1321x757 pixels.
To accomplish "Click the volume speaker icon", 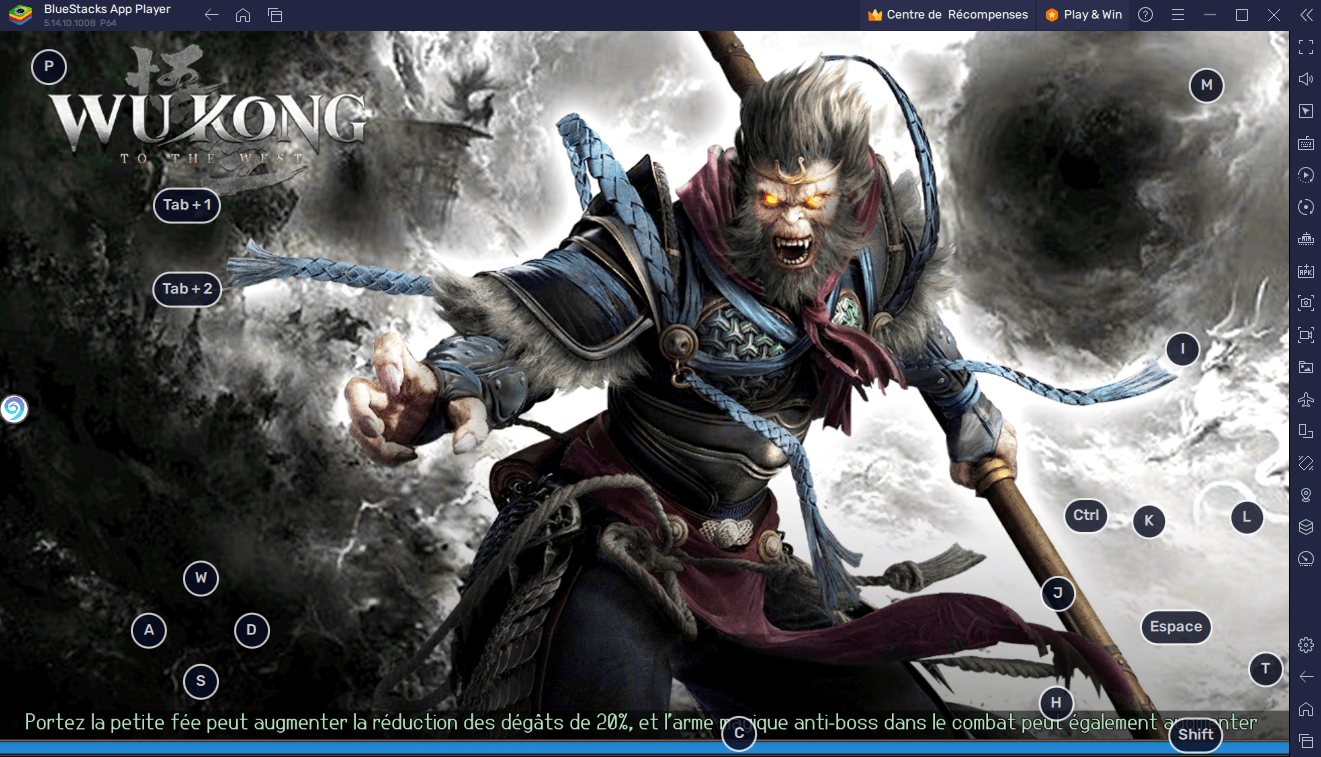I will pyautogui.click(x=1305, y=79).
